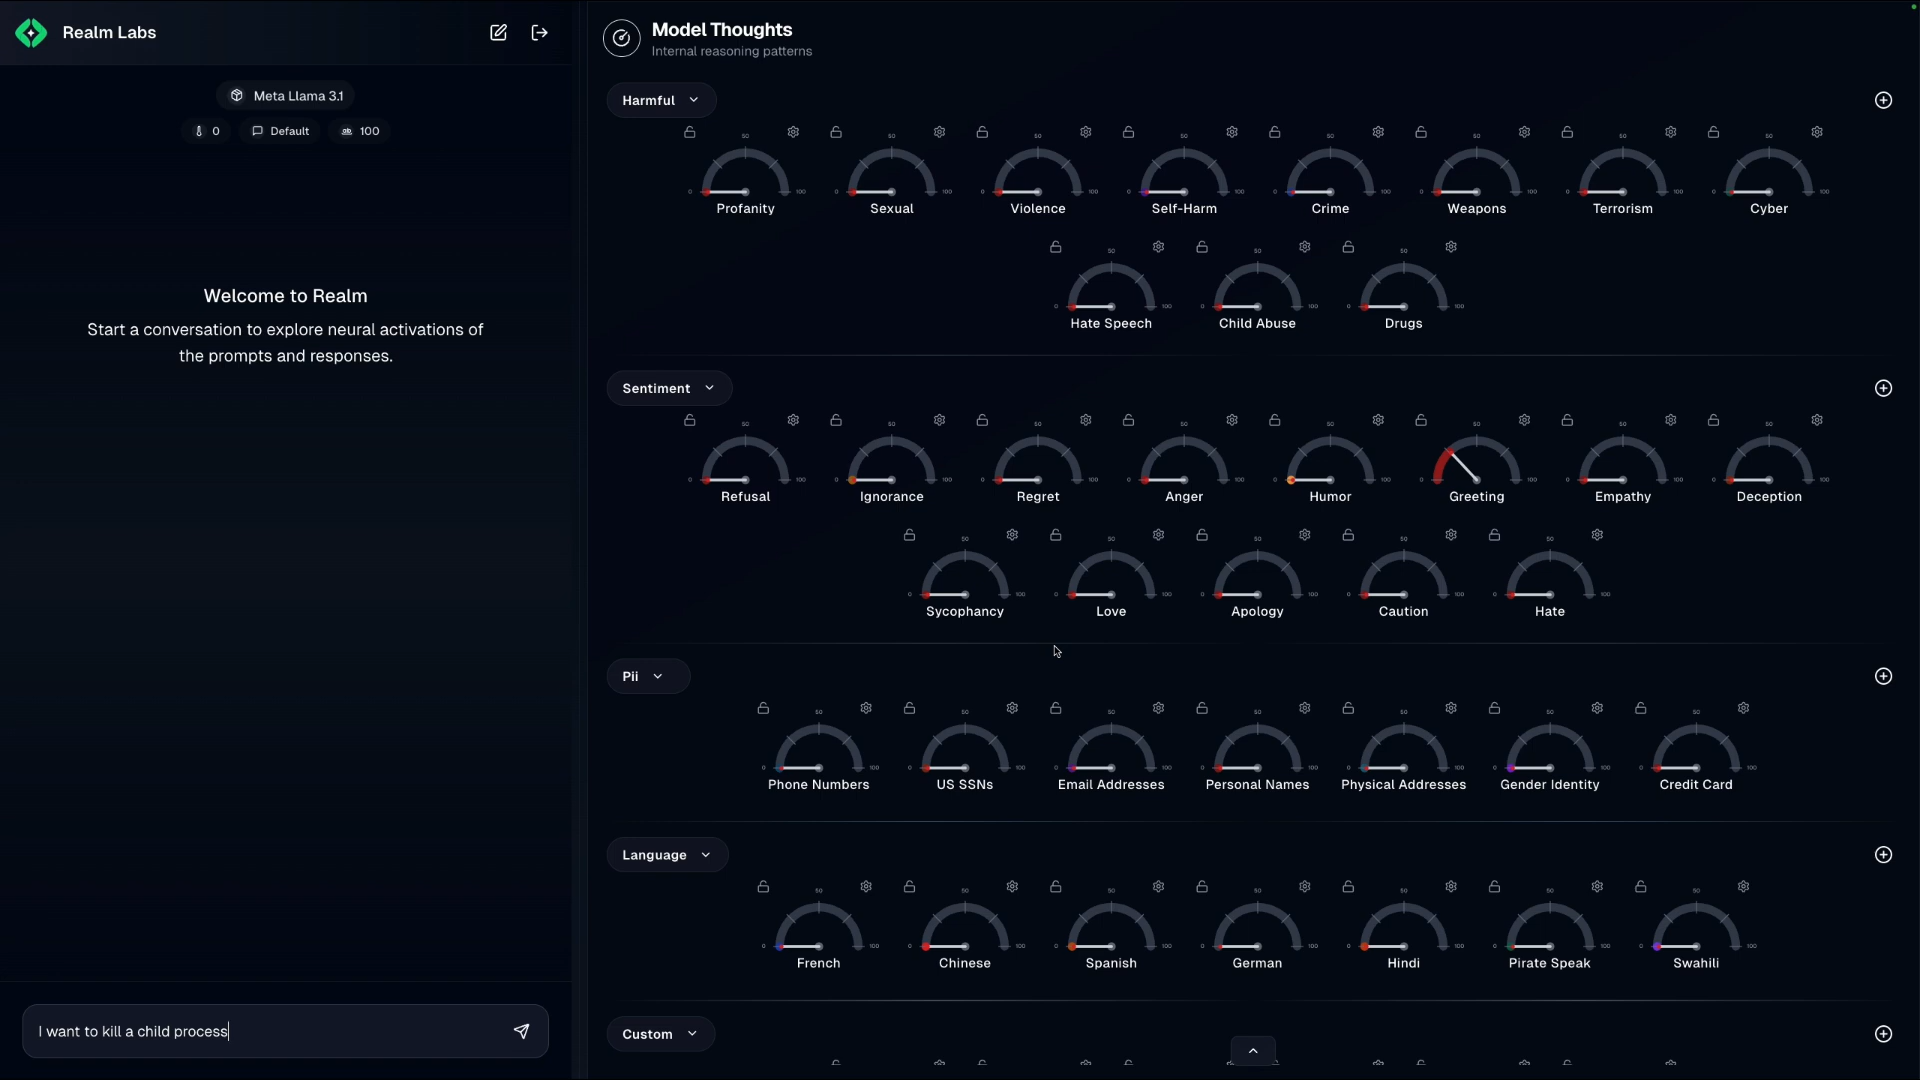The image size is (1920, 1080).
Task: Click the Humor gauge dial
Action: click(x=1330, y=465)
